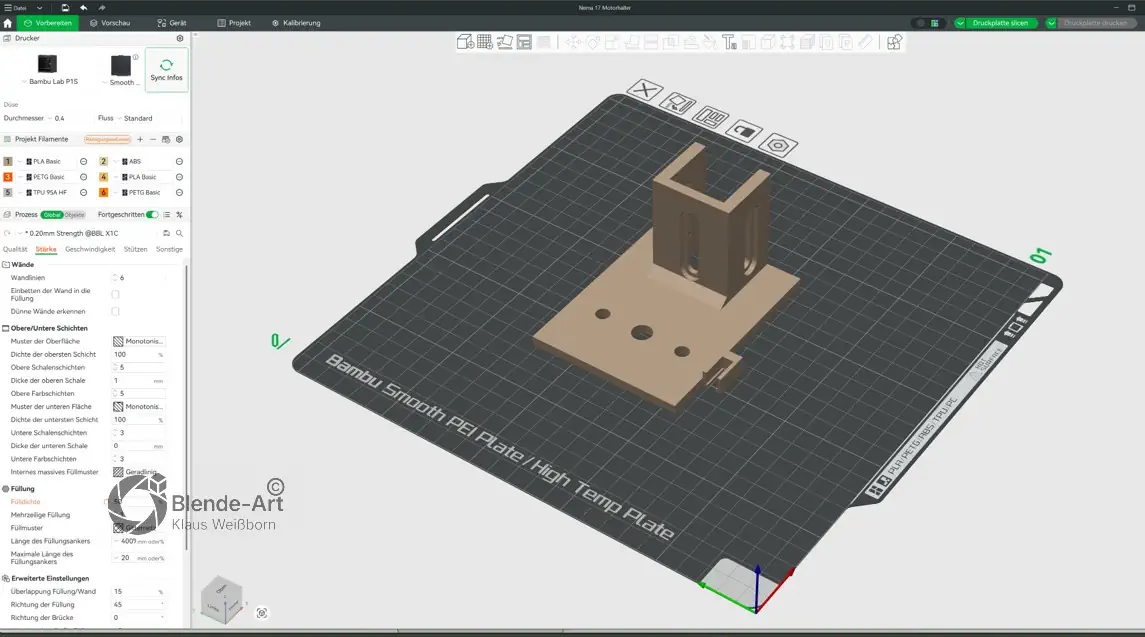Open the Assembly View icon

tap(894, 42)
